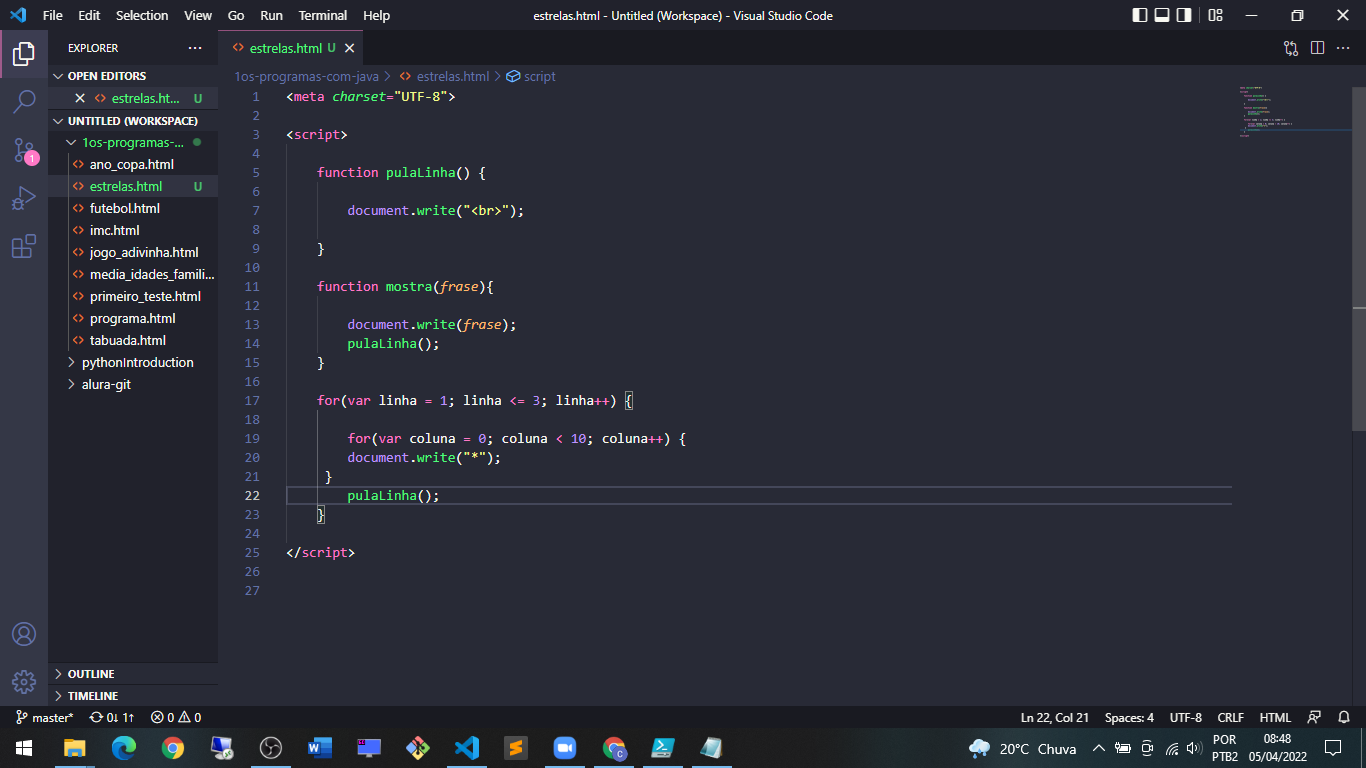
Task: Expand the alura-git folder
Action: [x=133, y=384]
